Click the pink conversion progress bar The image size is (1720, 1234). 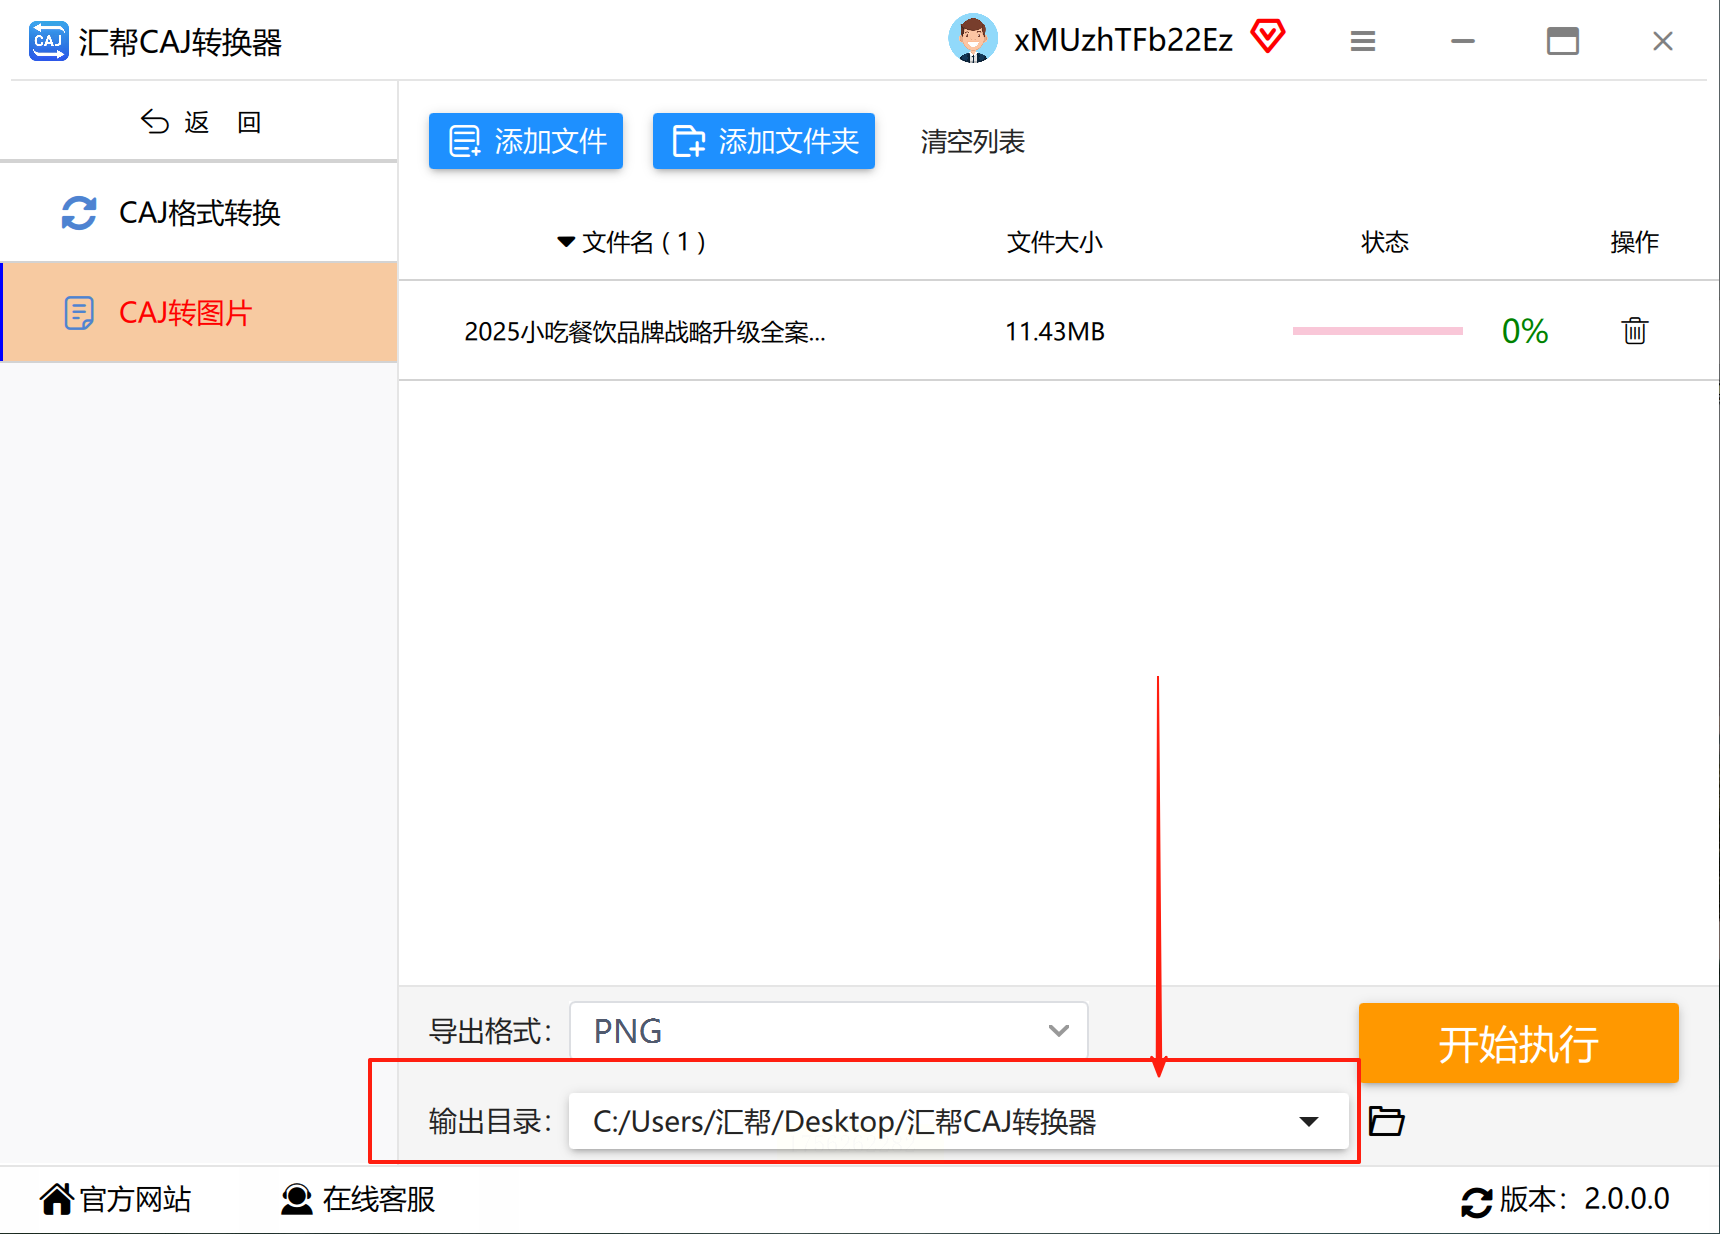(x=1377, y=331)
